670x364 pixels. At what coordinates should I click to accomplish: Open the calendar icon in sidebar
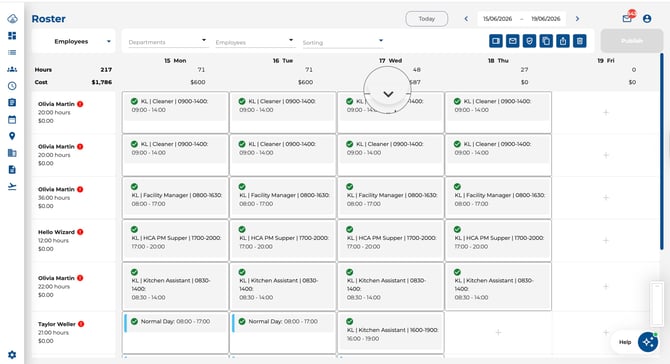[x=12, y=119]
